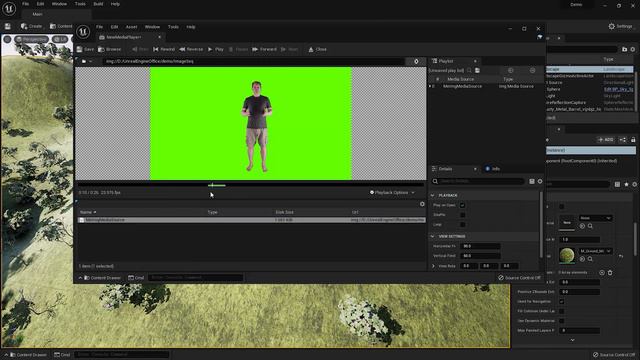Open Tools menu in media player window
This screenshot has width=640, height=360.
tap(173, 27)
